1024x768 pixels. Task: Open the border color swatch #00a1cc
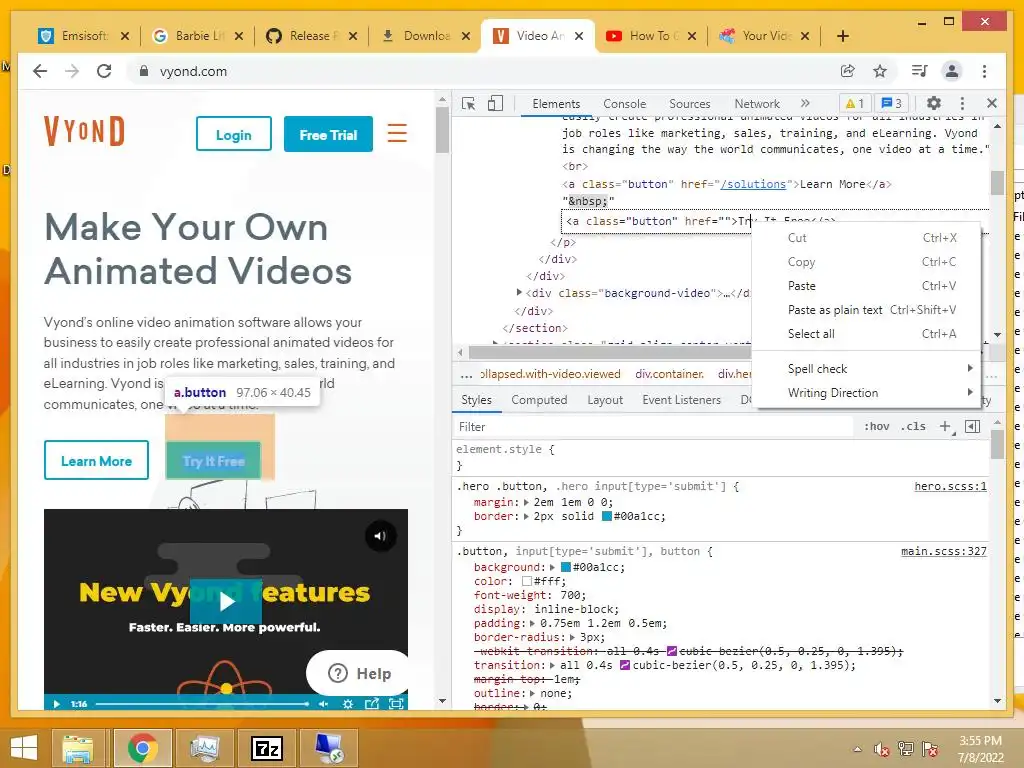(606, 516)
